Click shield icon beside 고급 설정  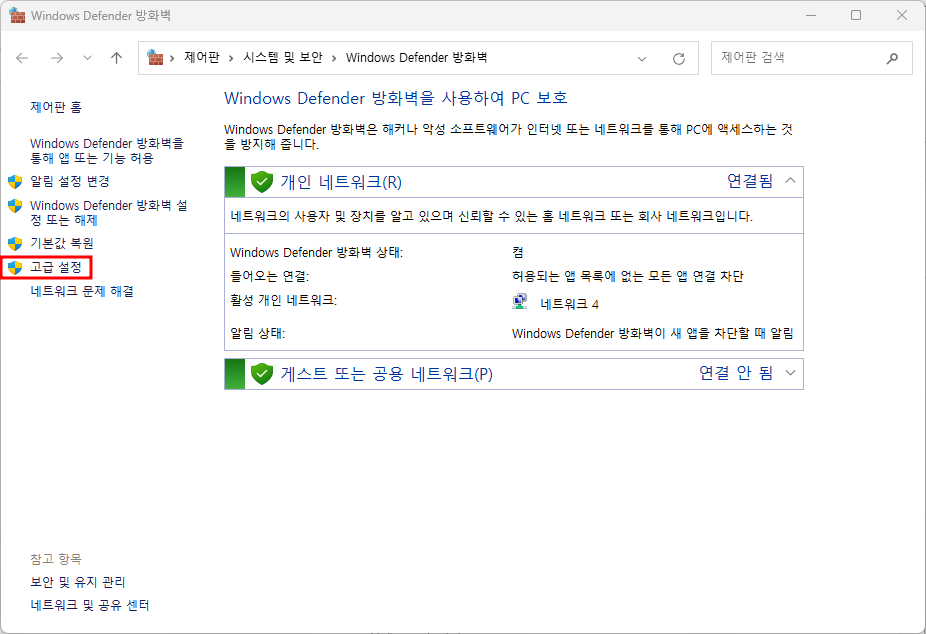point(15,267)
